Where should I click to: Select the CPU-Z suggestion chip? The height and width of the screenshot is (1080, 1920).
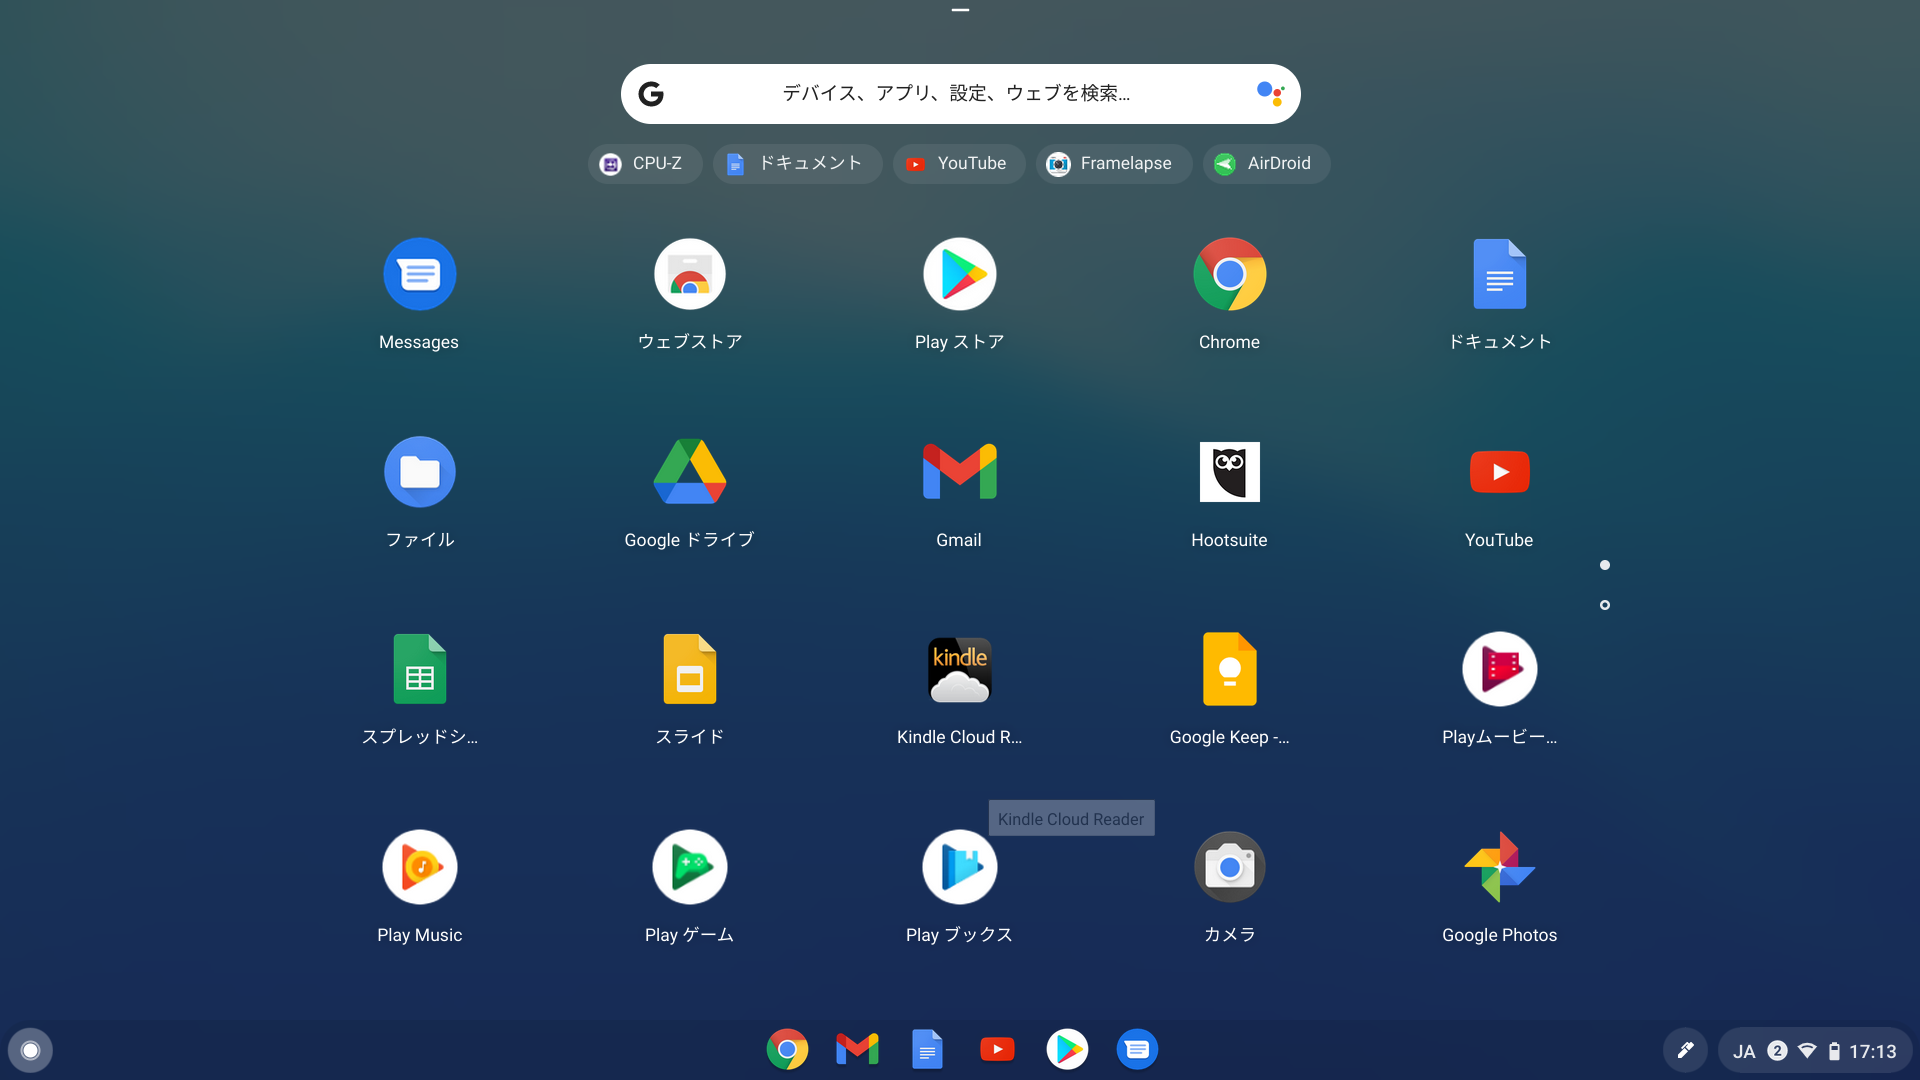(x=645, y=164)
